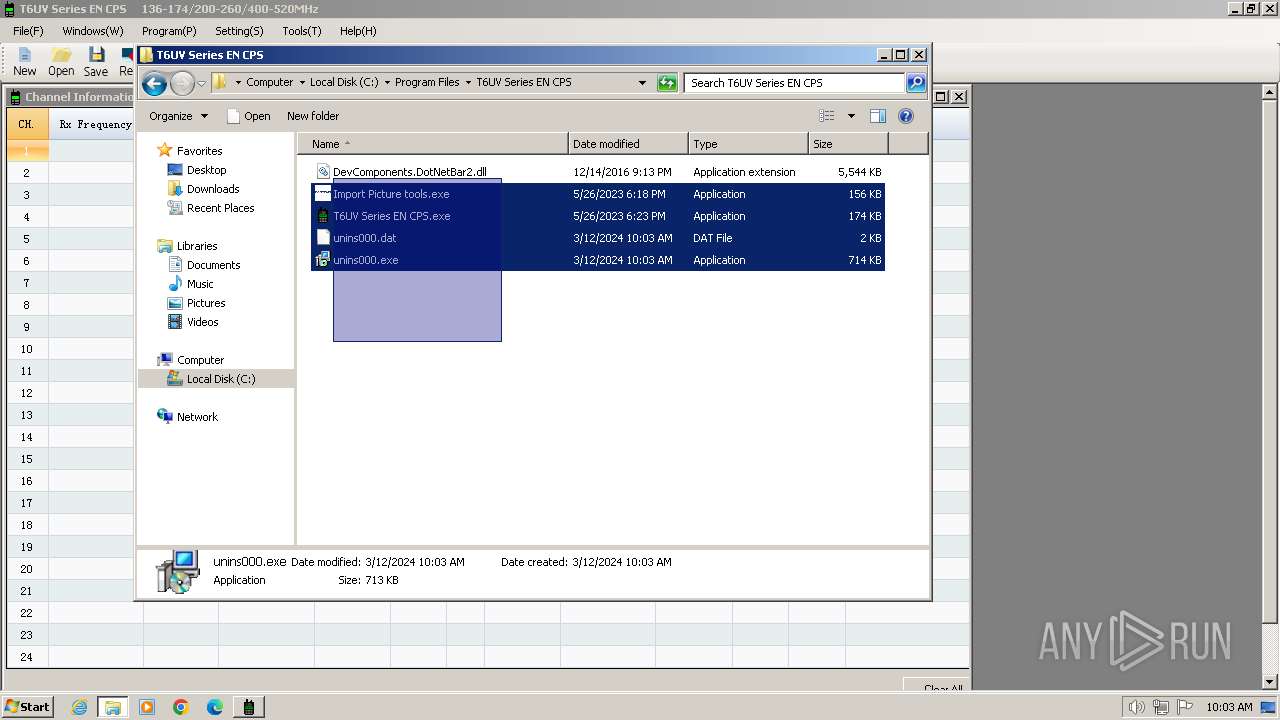Sort by Size column header
Viewport: 1280px width, 720px height.
[848, 144]
